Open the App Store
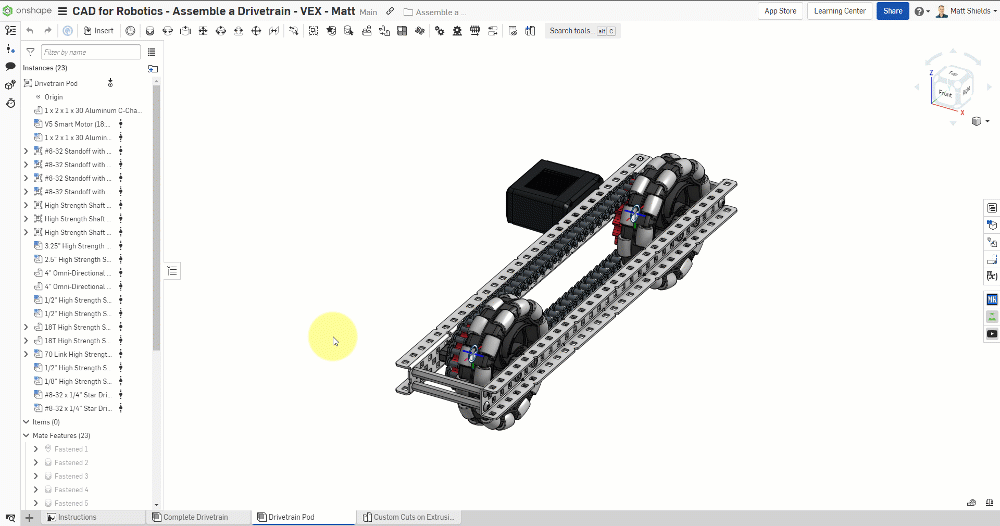This screenshot has height=526, width=1000. coord(780,11)
